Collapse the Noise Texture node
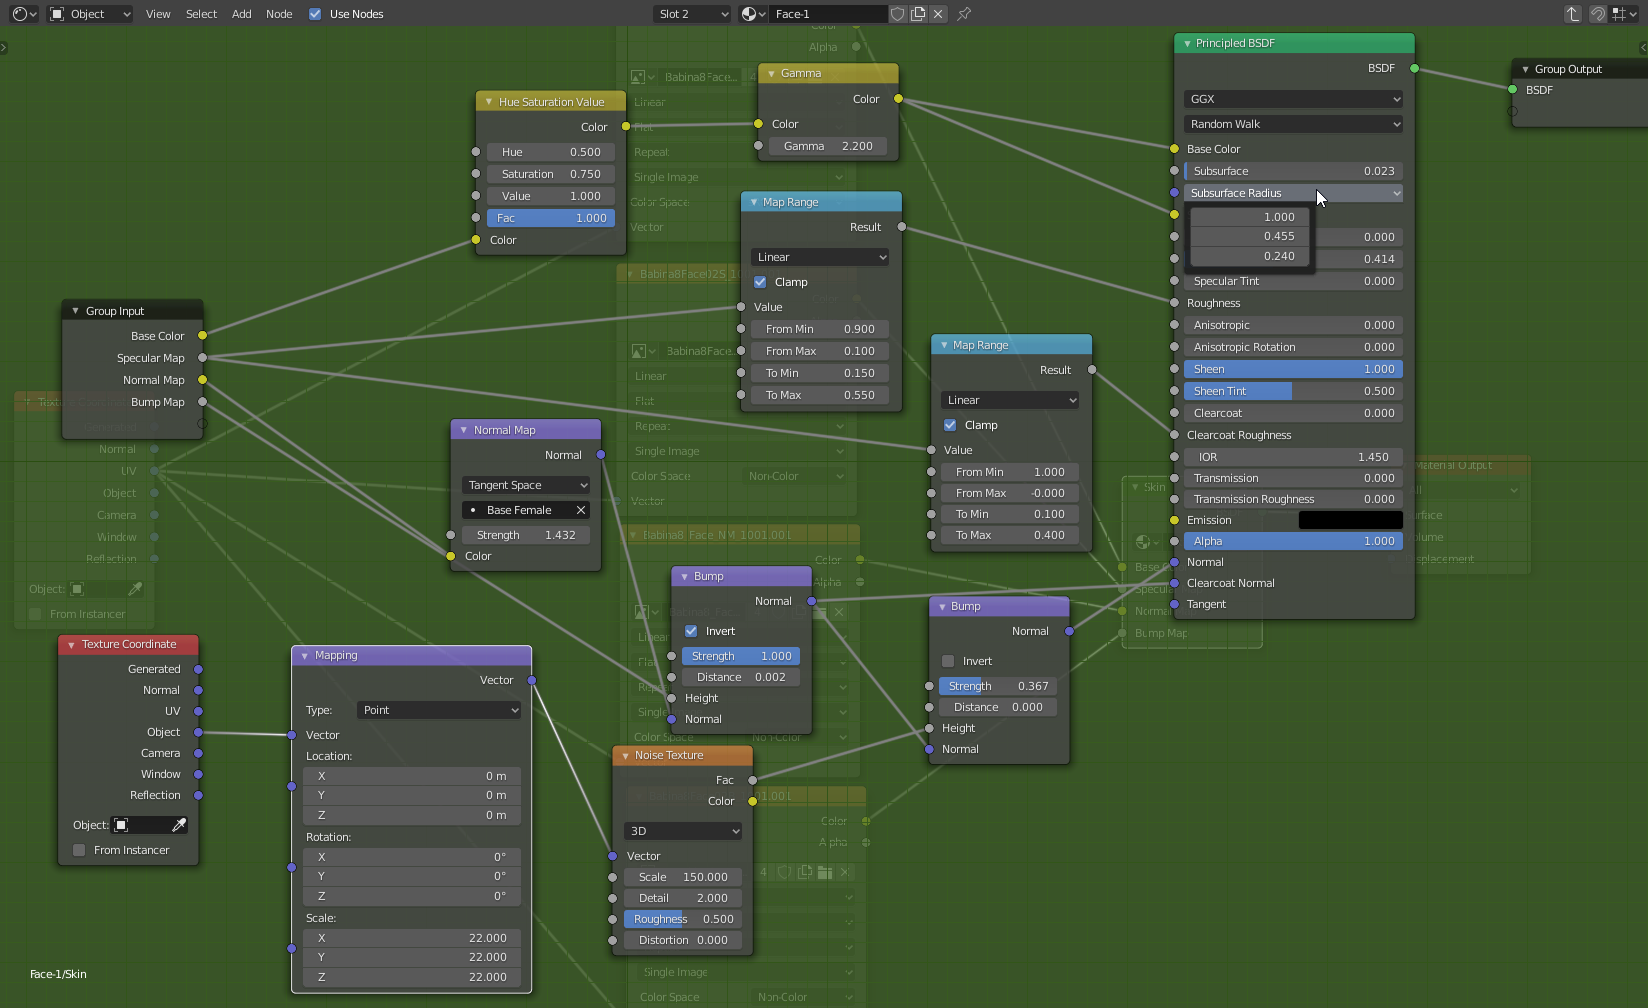The image size is (1648, 1008). [x=625, y=755]
